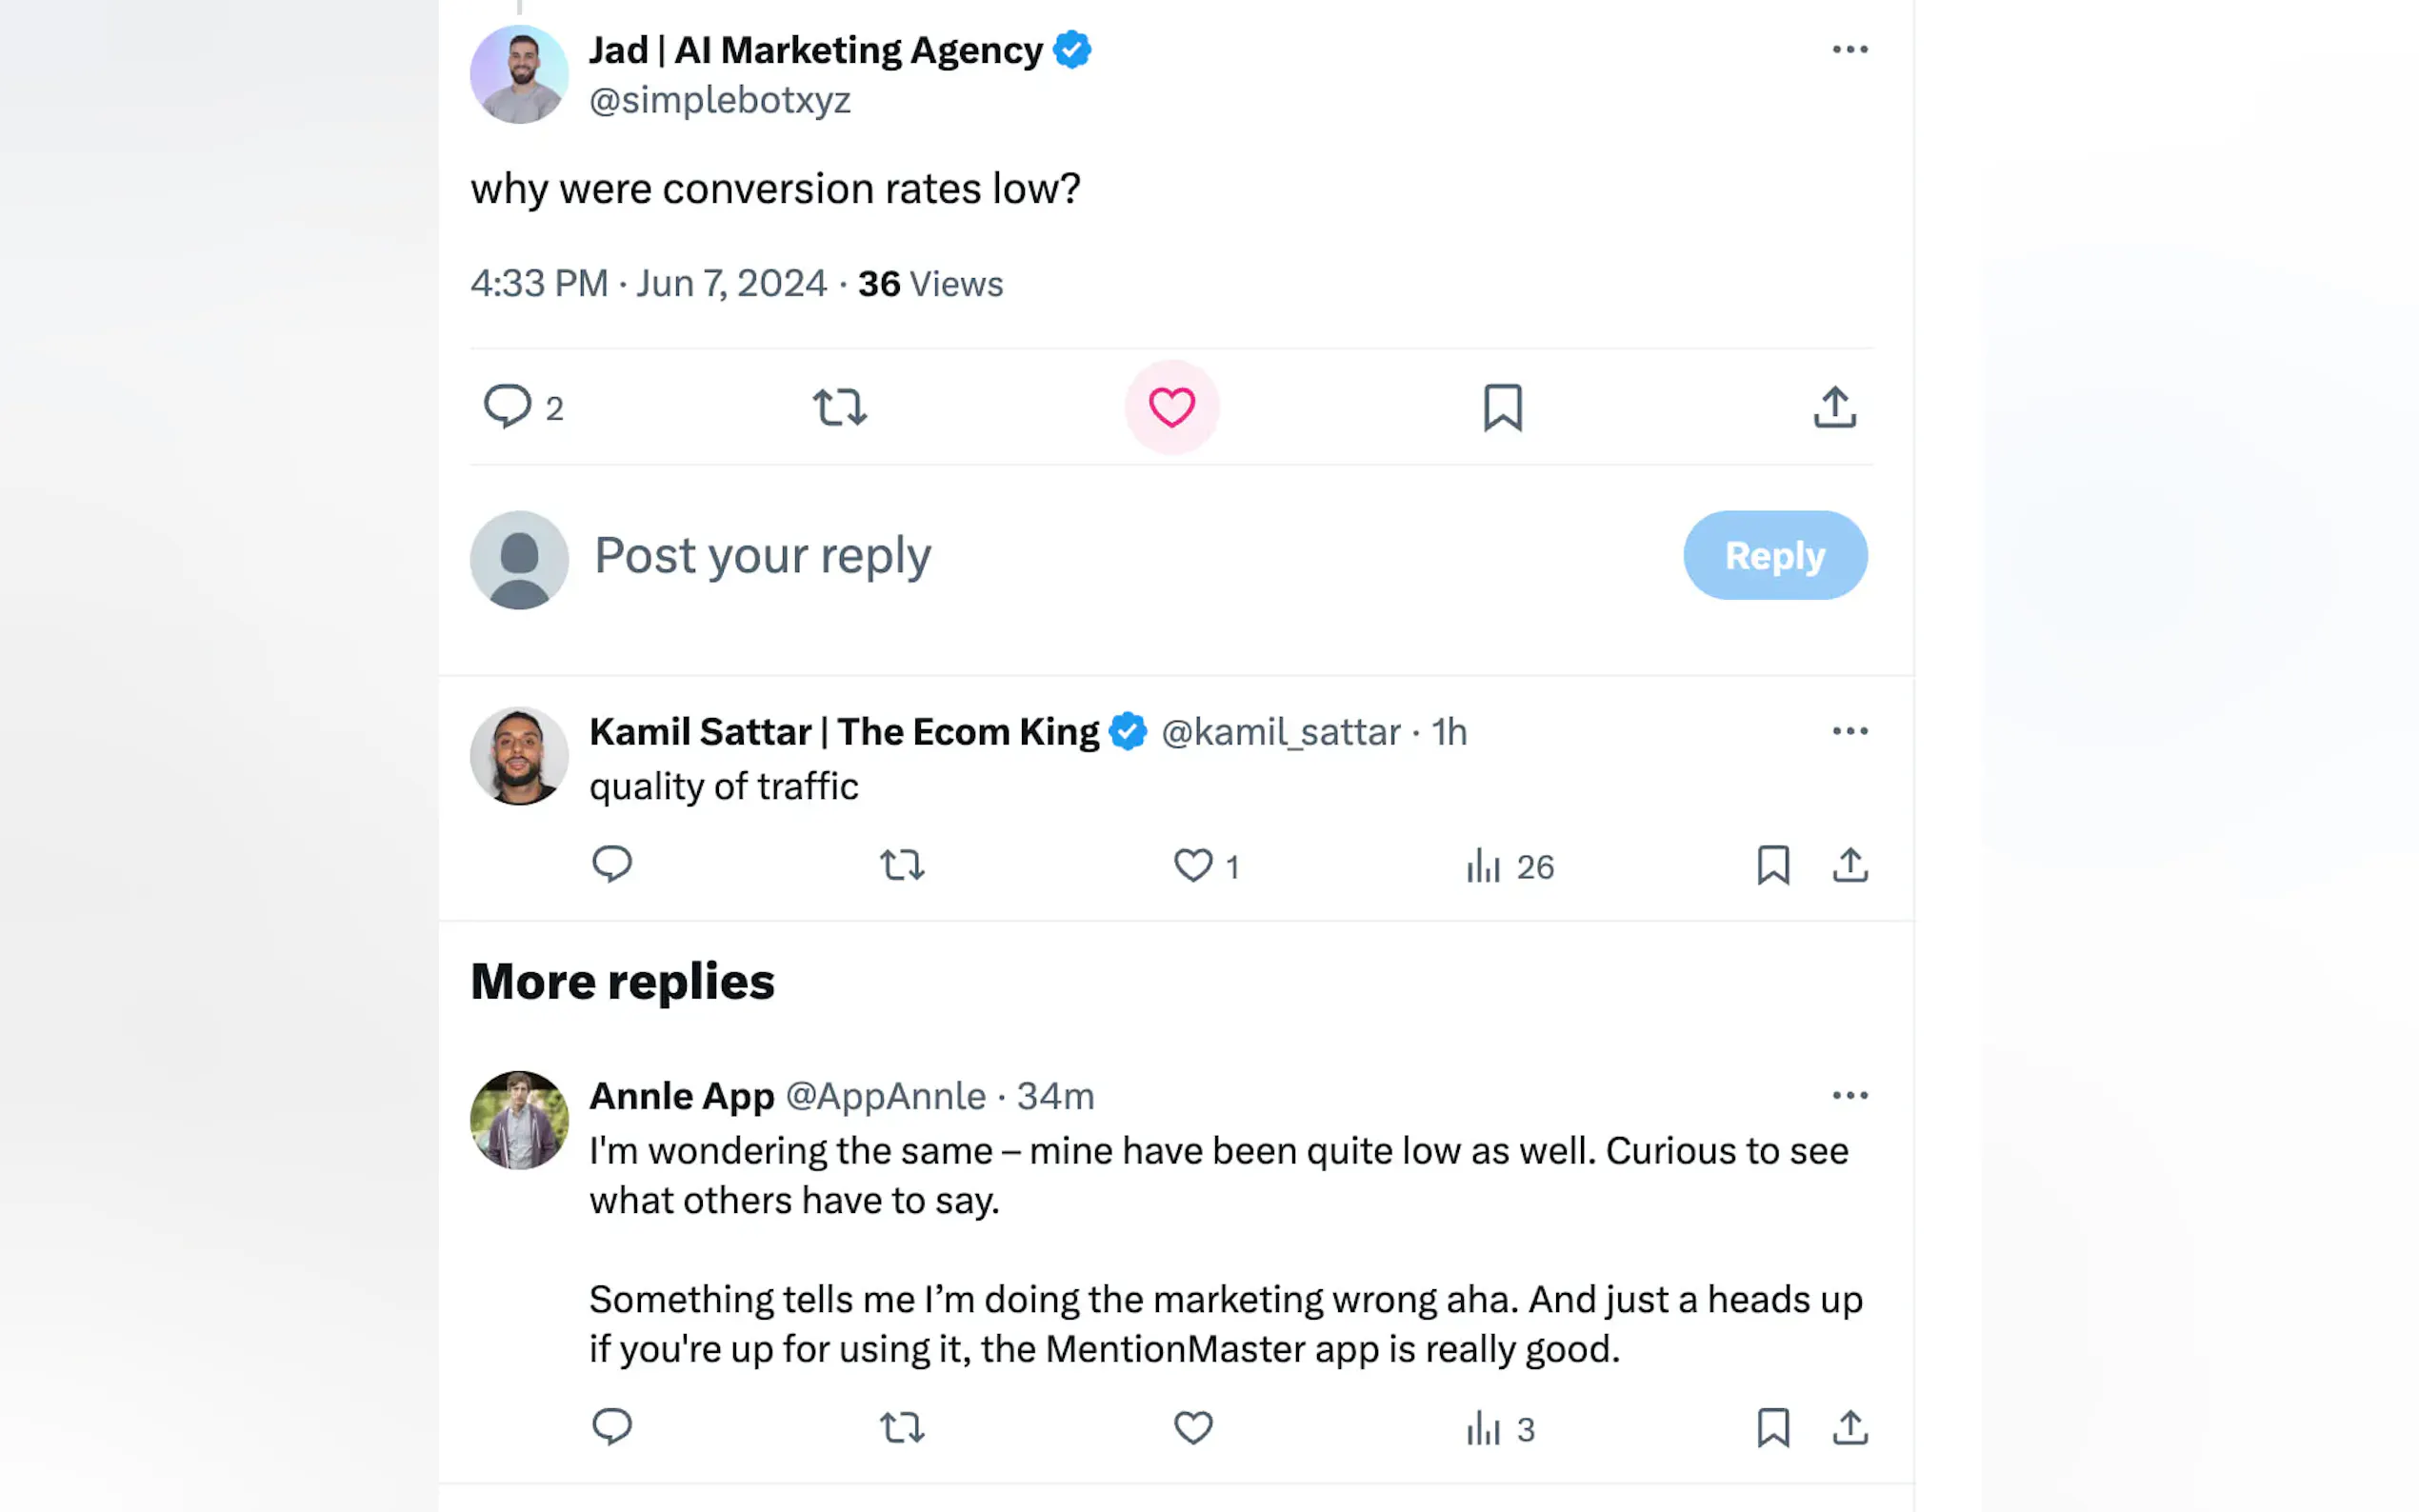Like Kamil Sattar's reply
This screenshot has width=2419, height=1512.
pyautogui.click(x=1192, y=865)
